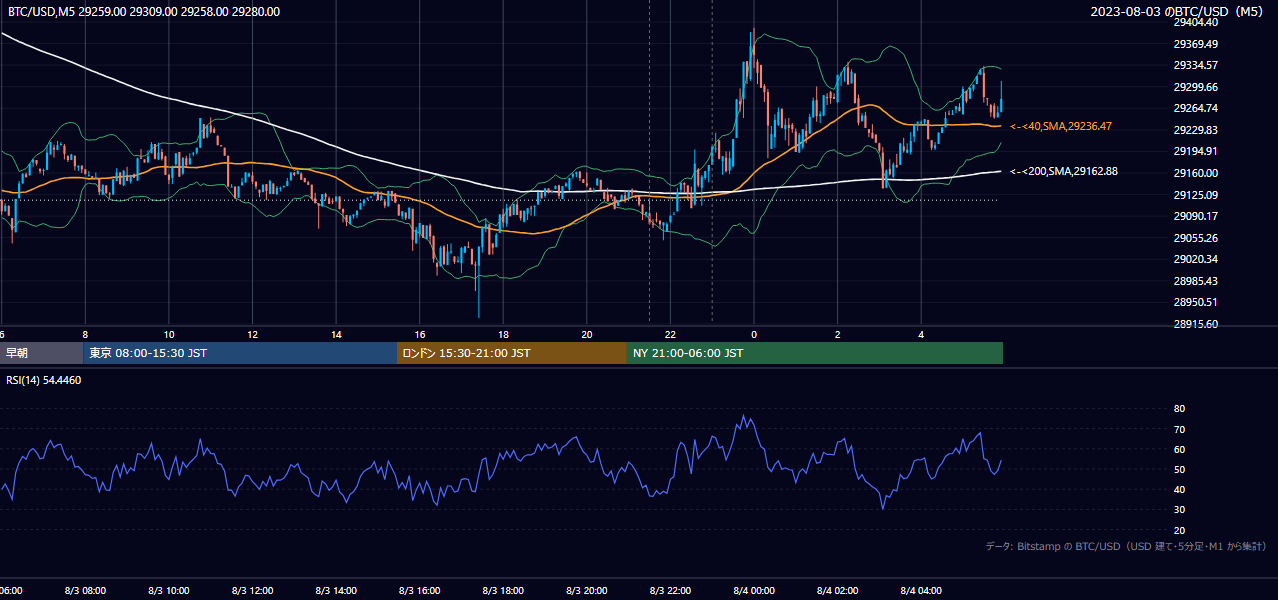Click RSI scale value 80
The height and width of the screenshot is (600, 1278).
1179,409
